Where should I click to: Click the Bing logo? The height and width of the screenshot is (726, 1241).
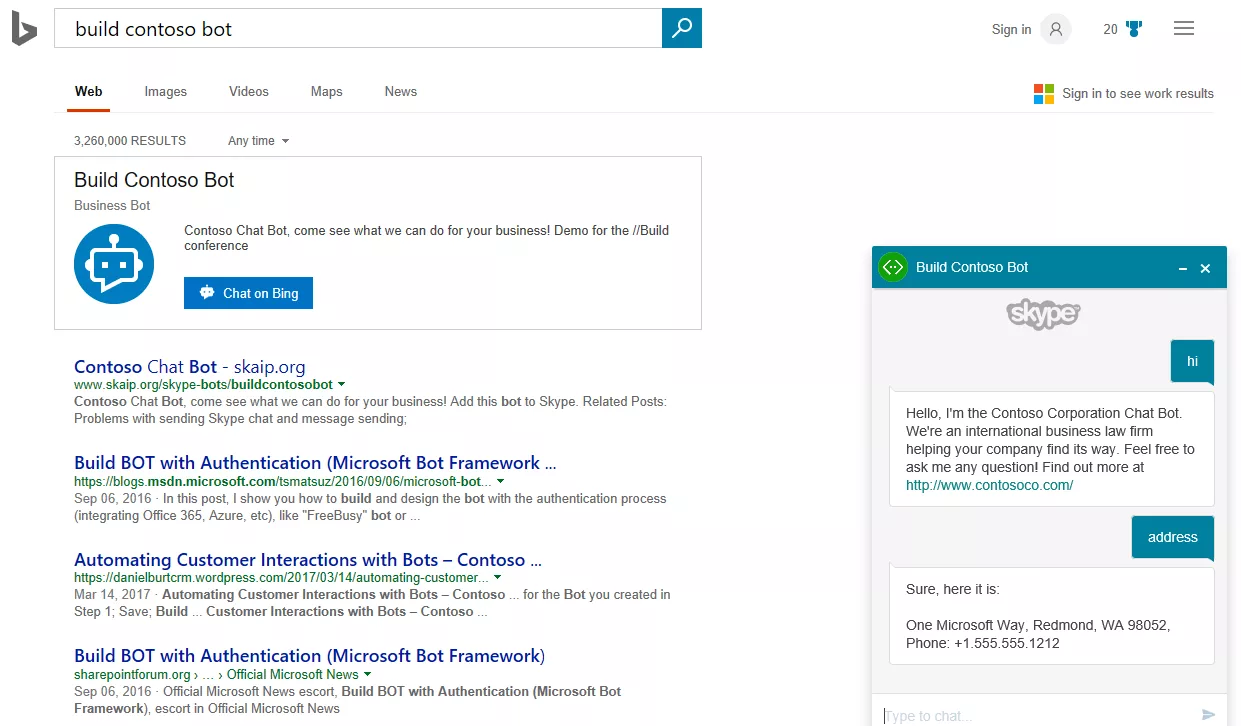tap(24, 29)
